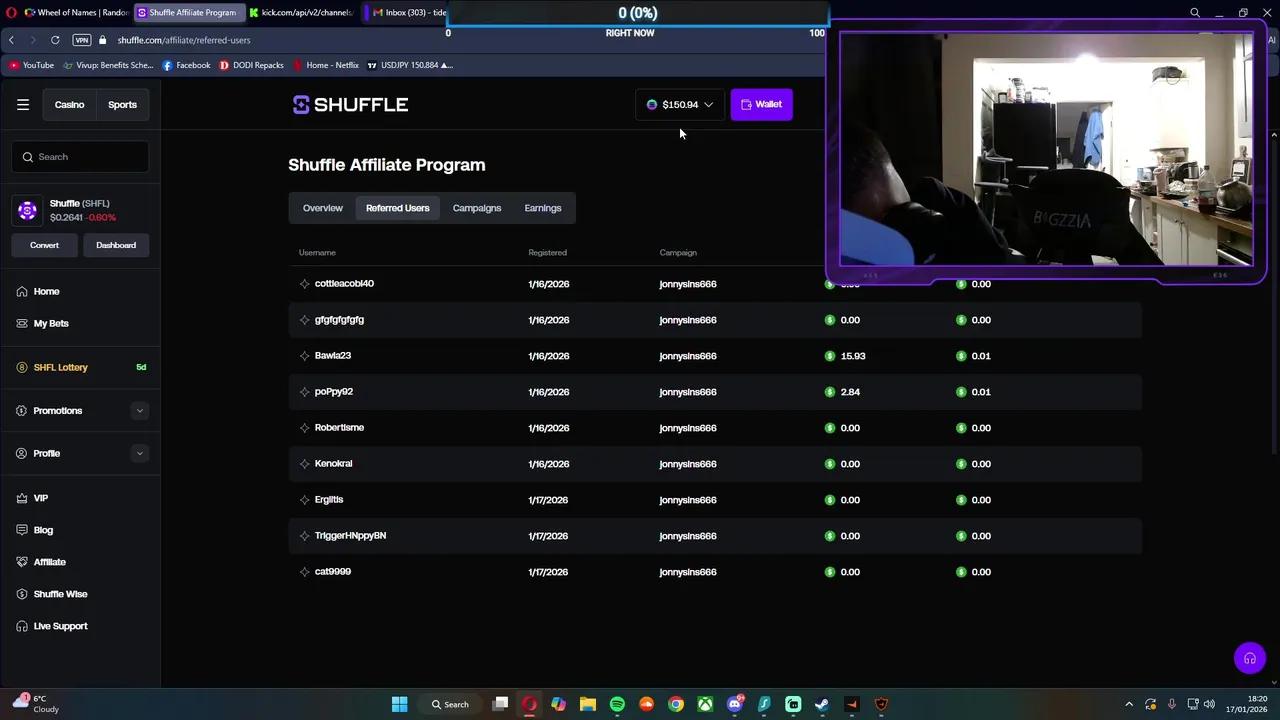Click the sidebar Search field
1280x720 pixels.
pos(80,156)
